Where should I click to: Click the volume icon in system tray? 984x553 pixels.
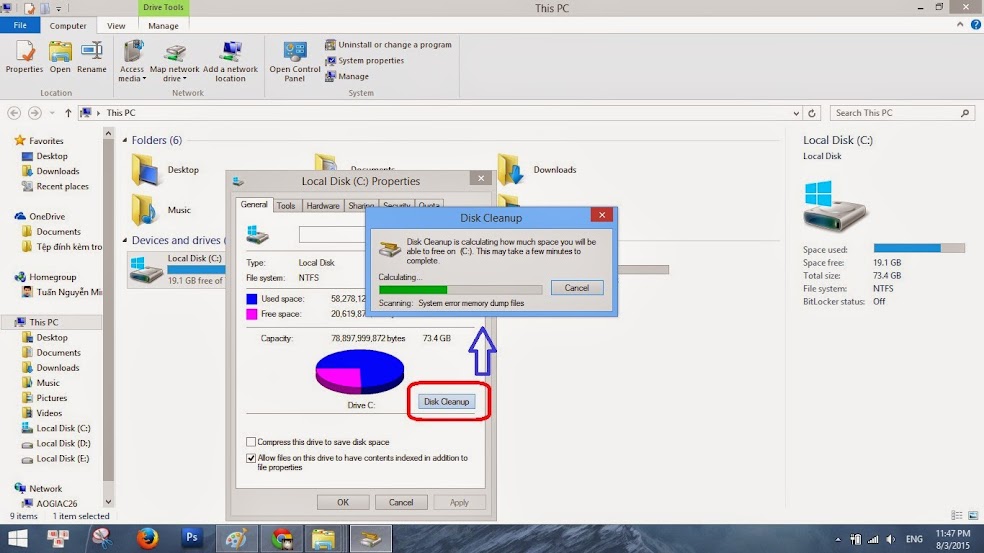(890, 539)
